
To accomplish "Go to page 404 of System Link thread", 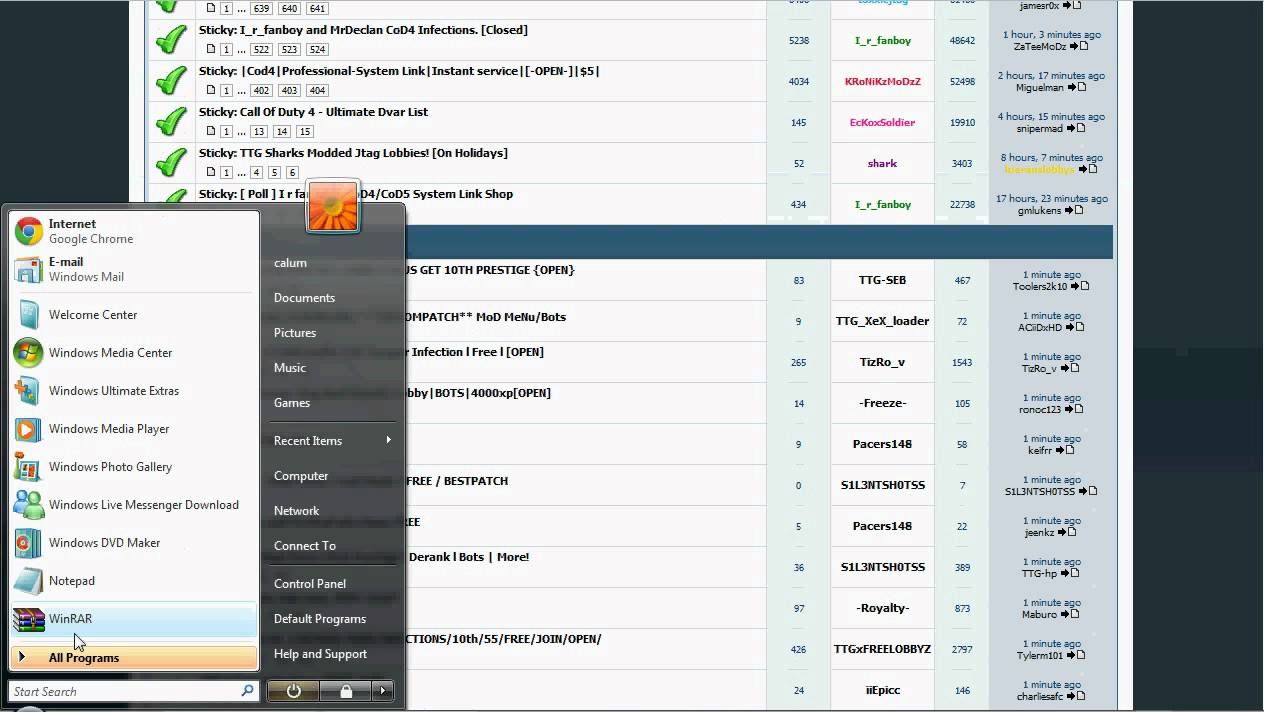I will (317, 90).
